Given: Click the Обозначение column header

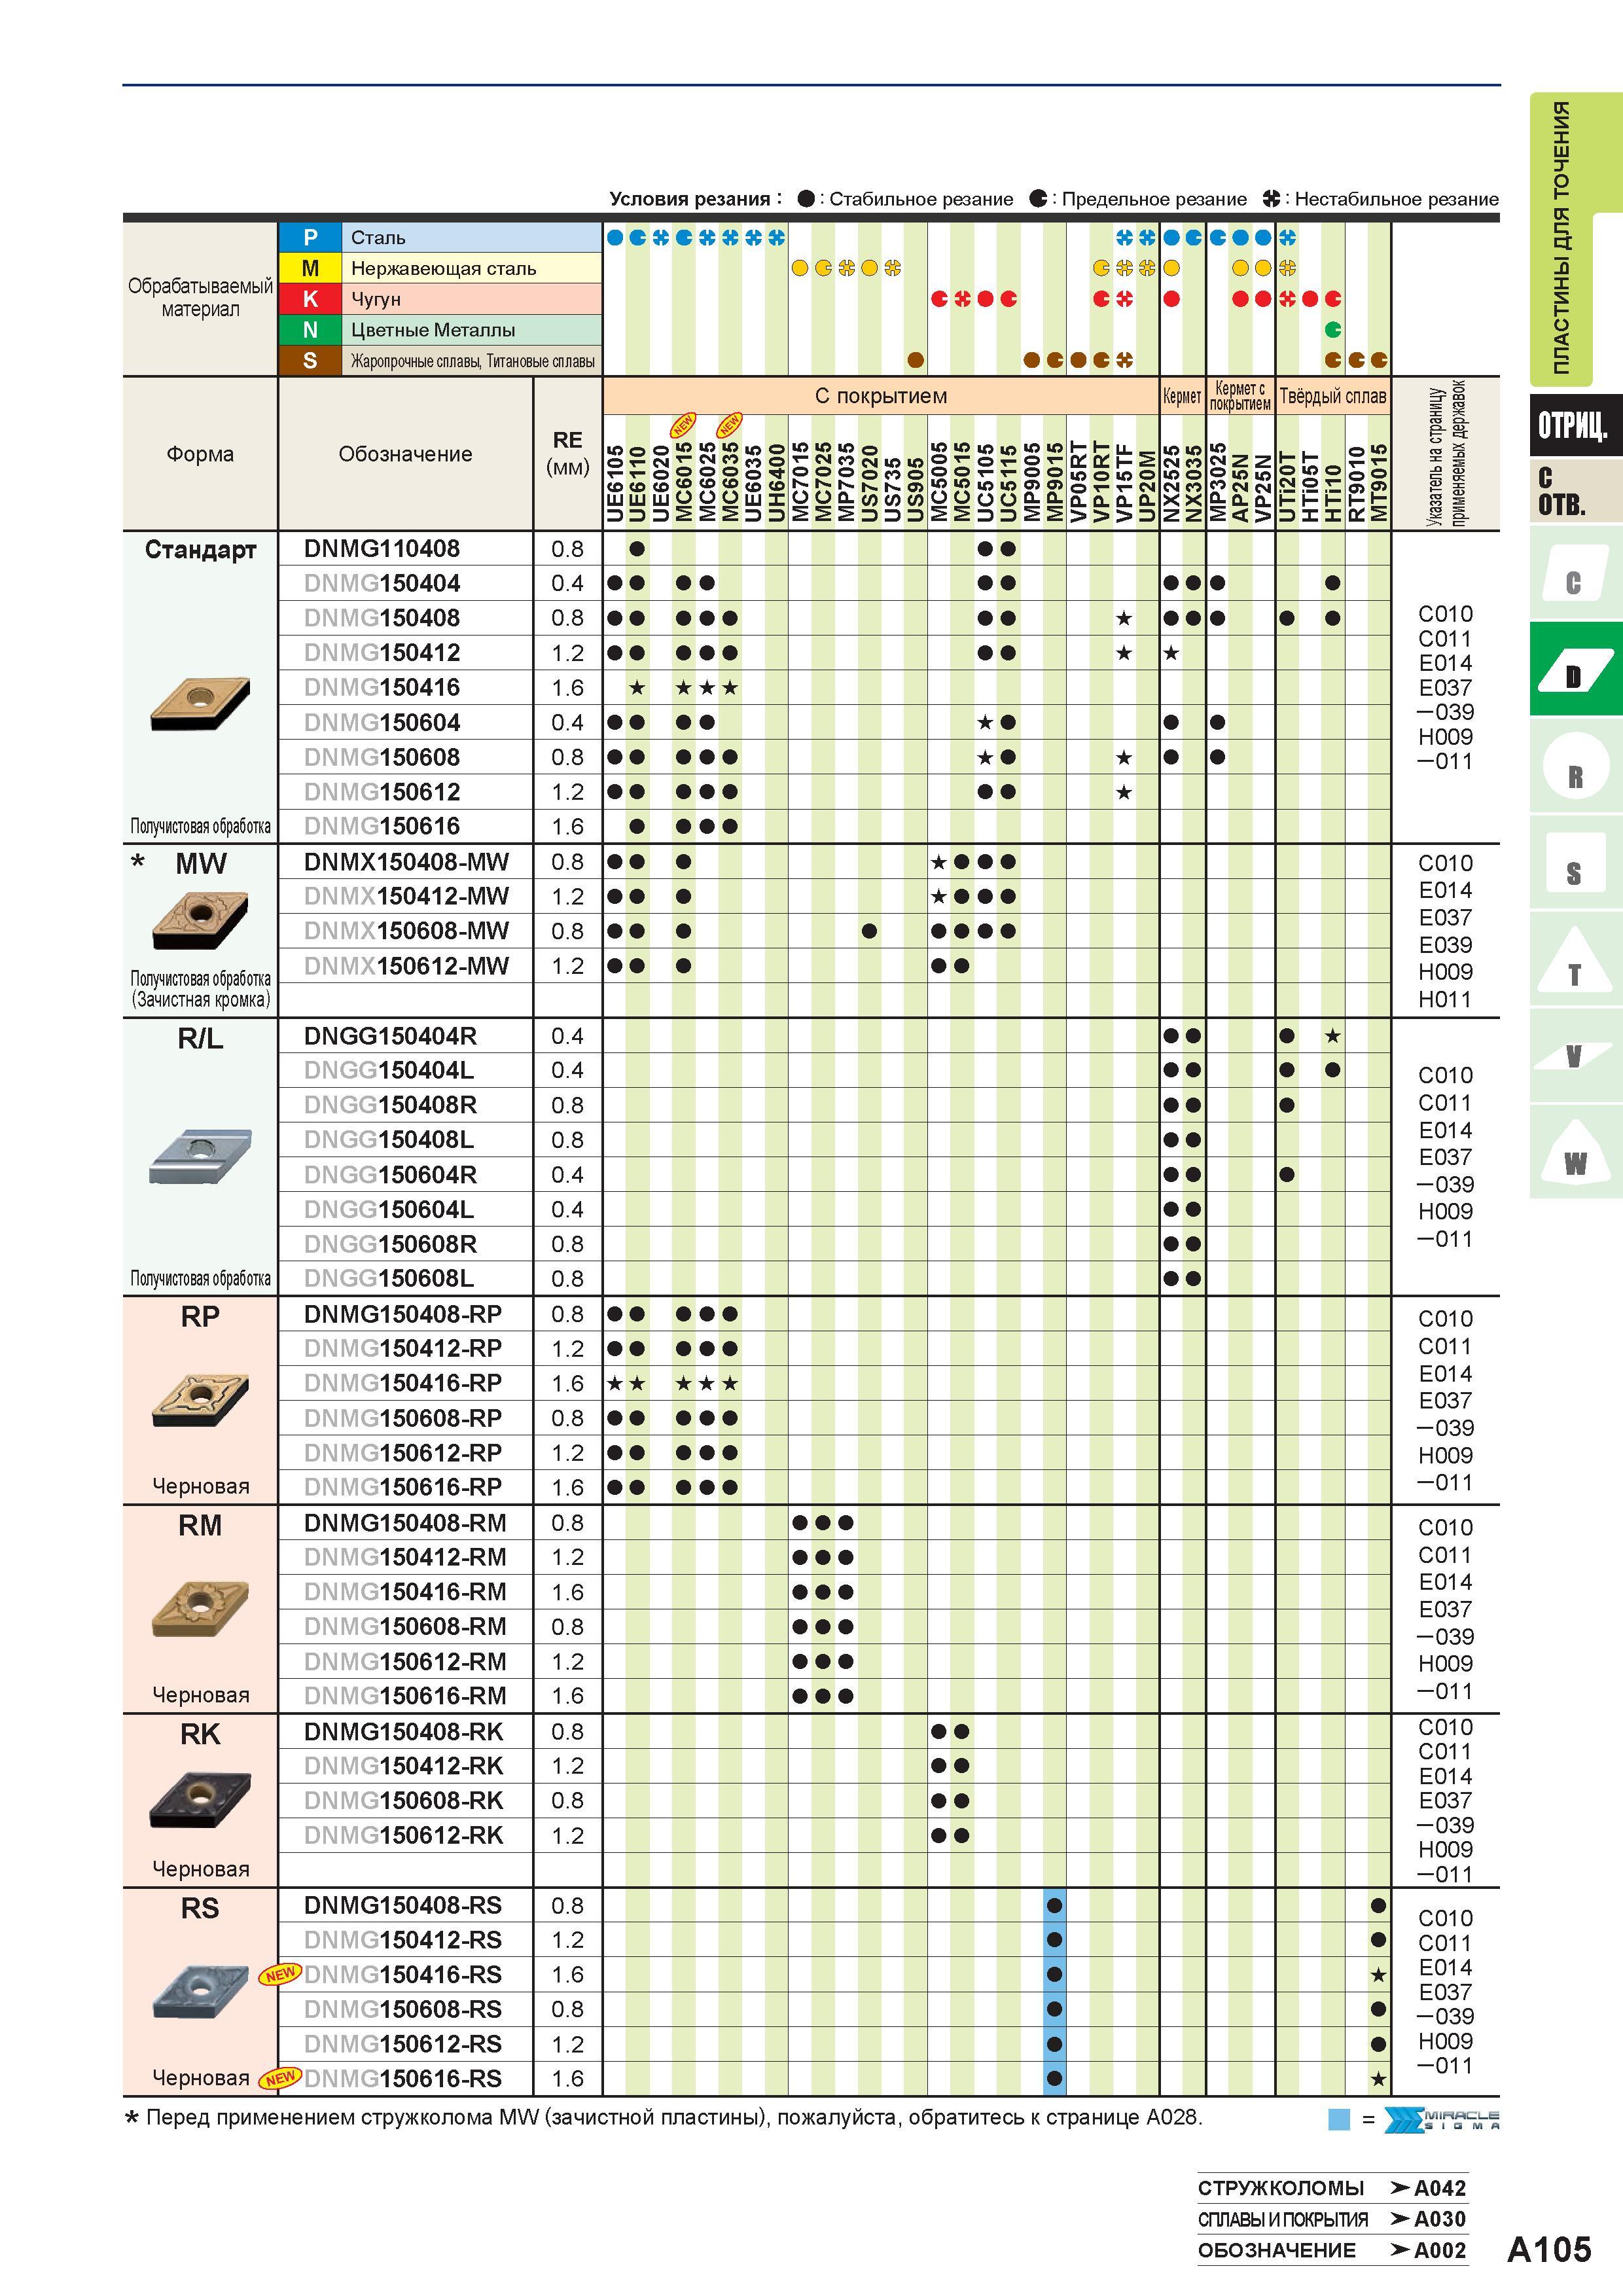Looking at the screenshot, I should pos(405,454).
